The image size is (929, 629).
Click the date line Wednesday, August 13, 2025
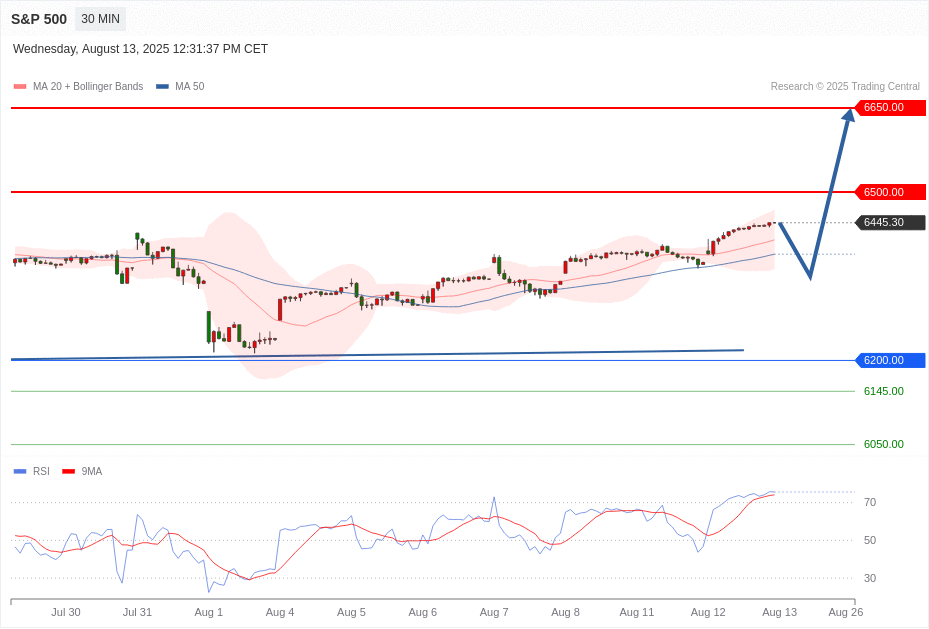[x=140, y=49]
